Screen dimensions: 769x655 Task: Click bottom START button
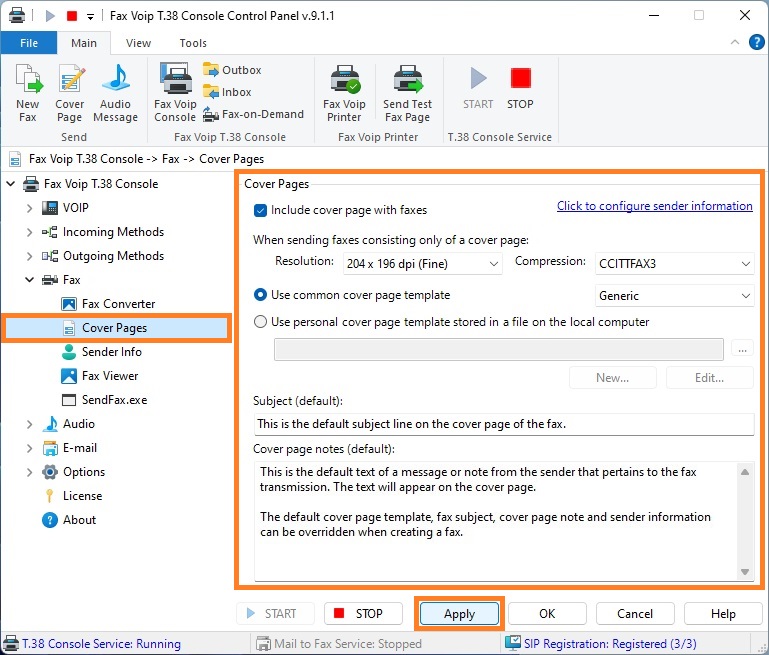(x=275, y=614)
